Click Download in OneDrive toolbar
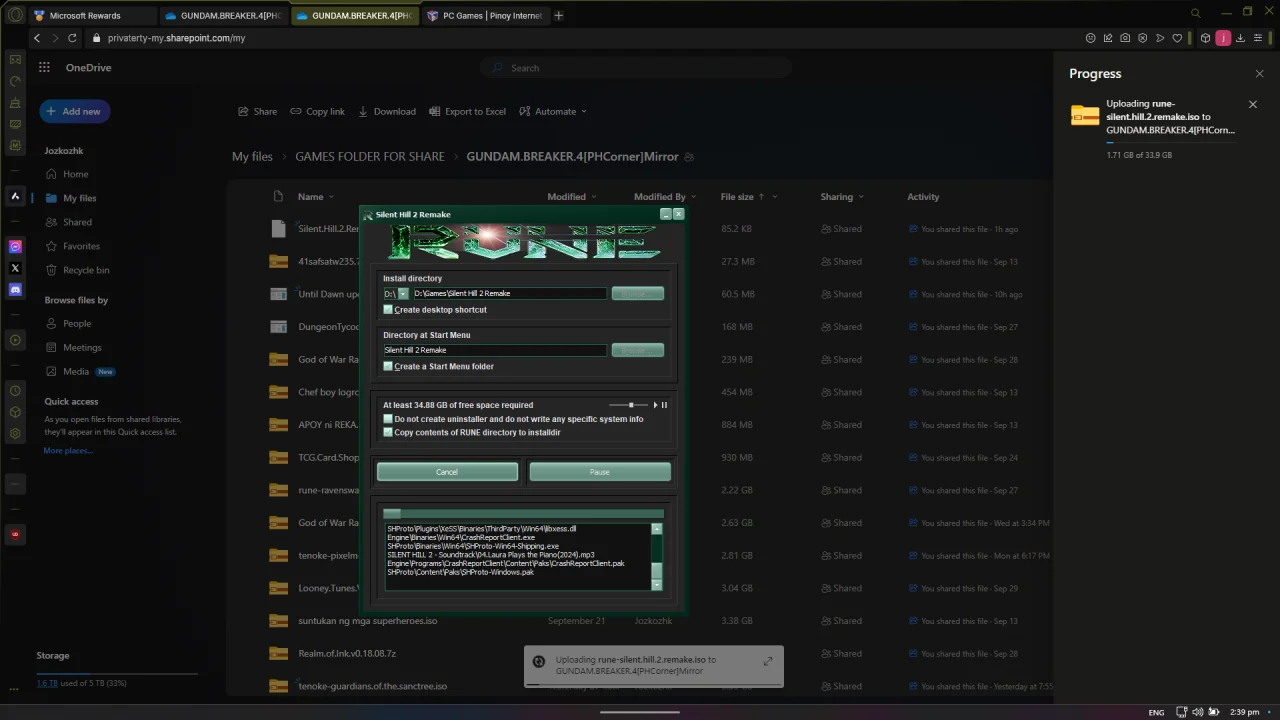This screenshot has height=720, width=1280. coord(387,111)
